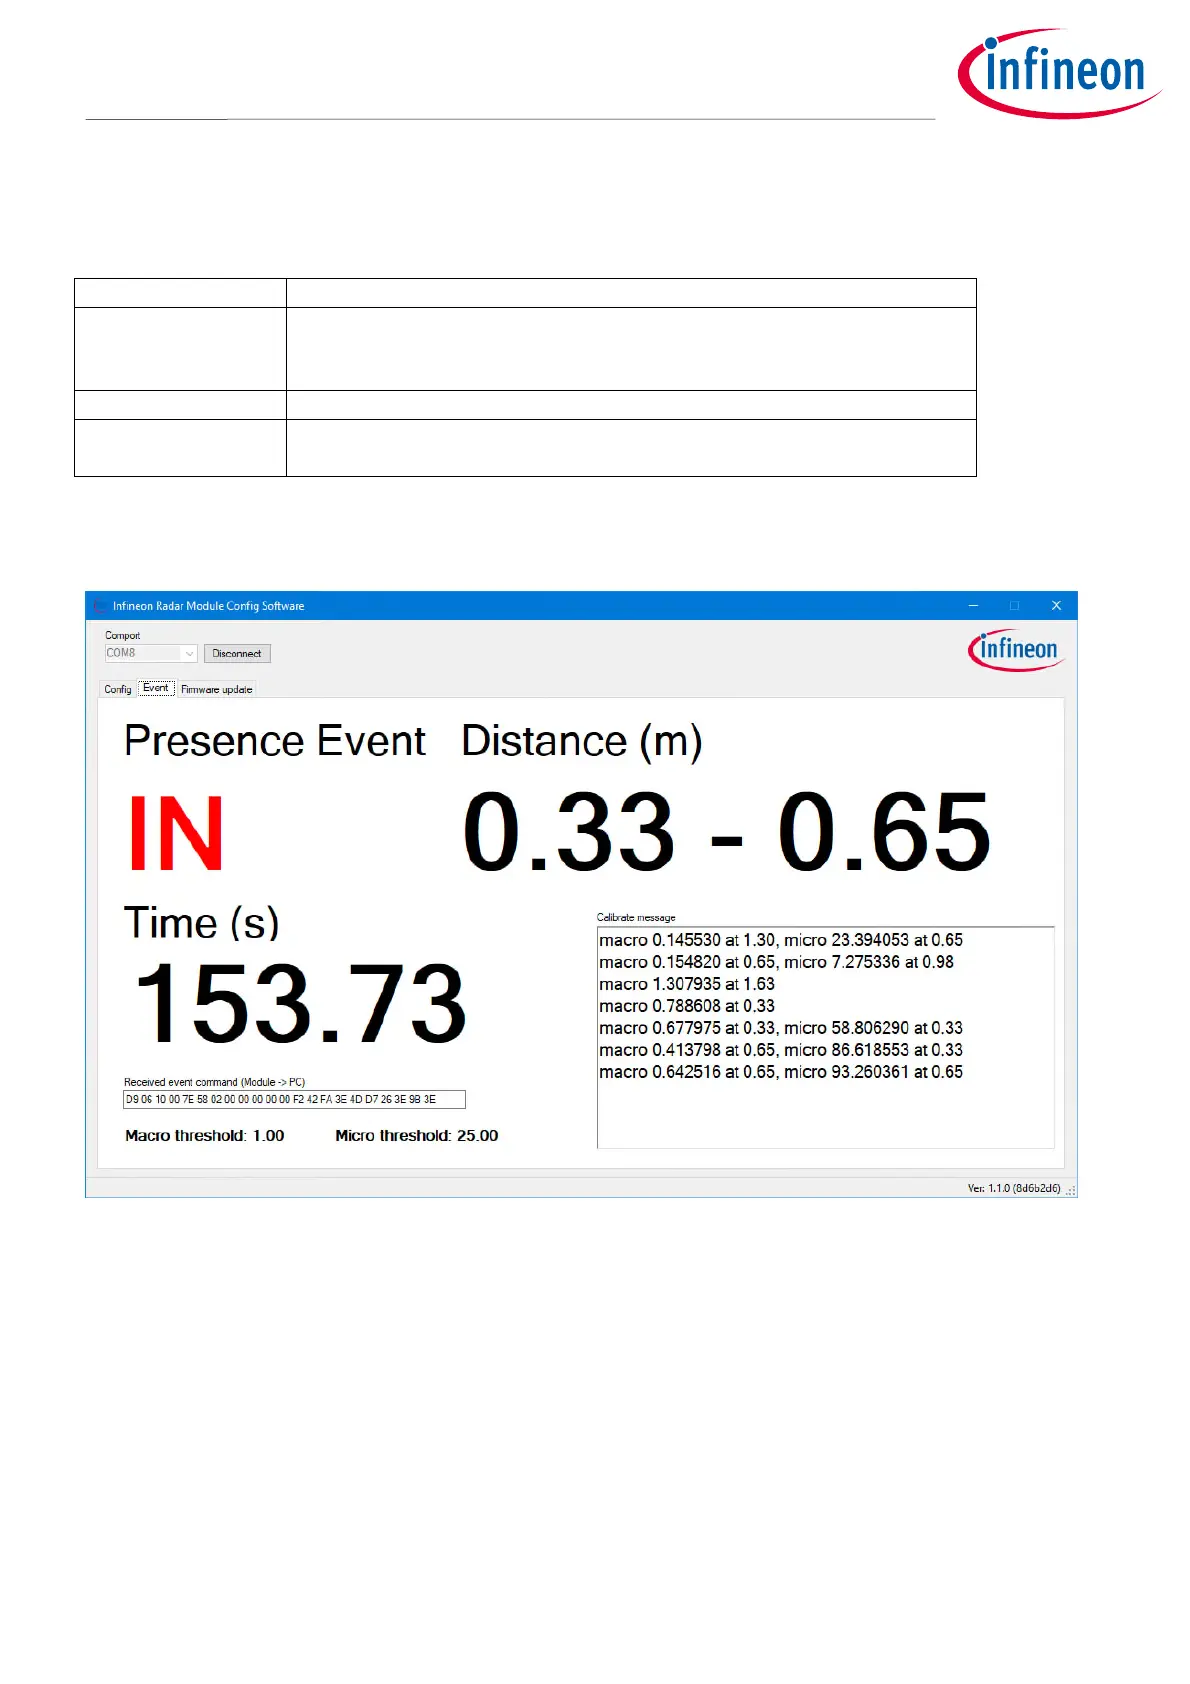
Task: Click the red IN presence status
Action: (176, 834)
